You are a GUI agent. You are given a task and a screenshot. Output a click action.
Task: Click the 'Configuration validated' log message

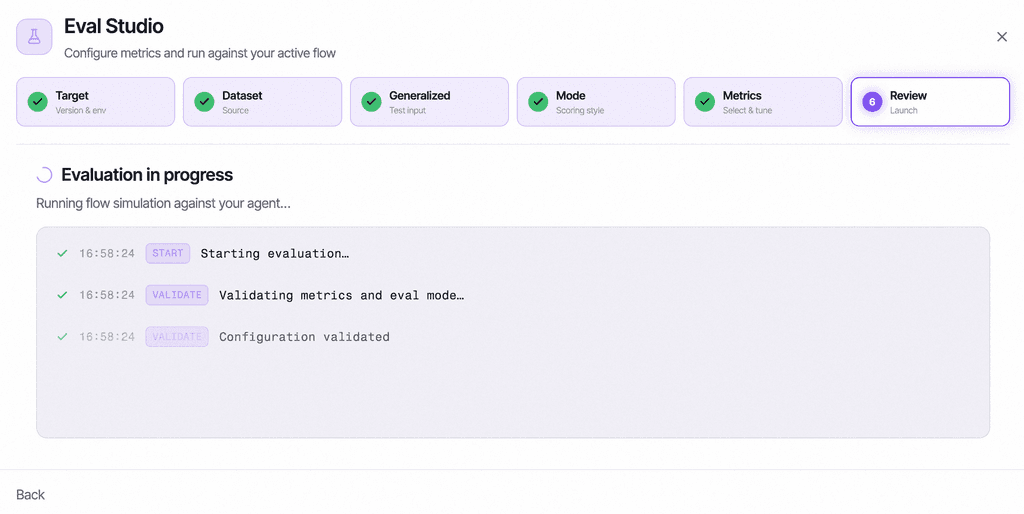pyautogui.click(x=304, y=337)
